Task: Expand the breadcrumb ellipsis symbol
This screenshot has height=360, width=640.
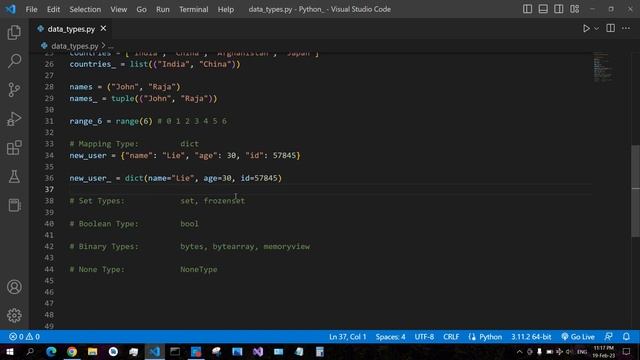Action: pos(111,46)
